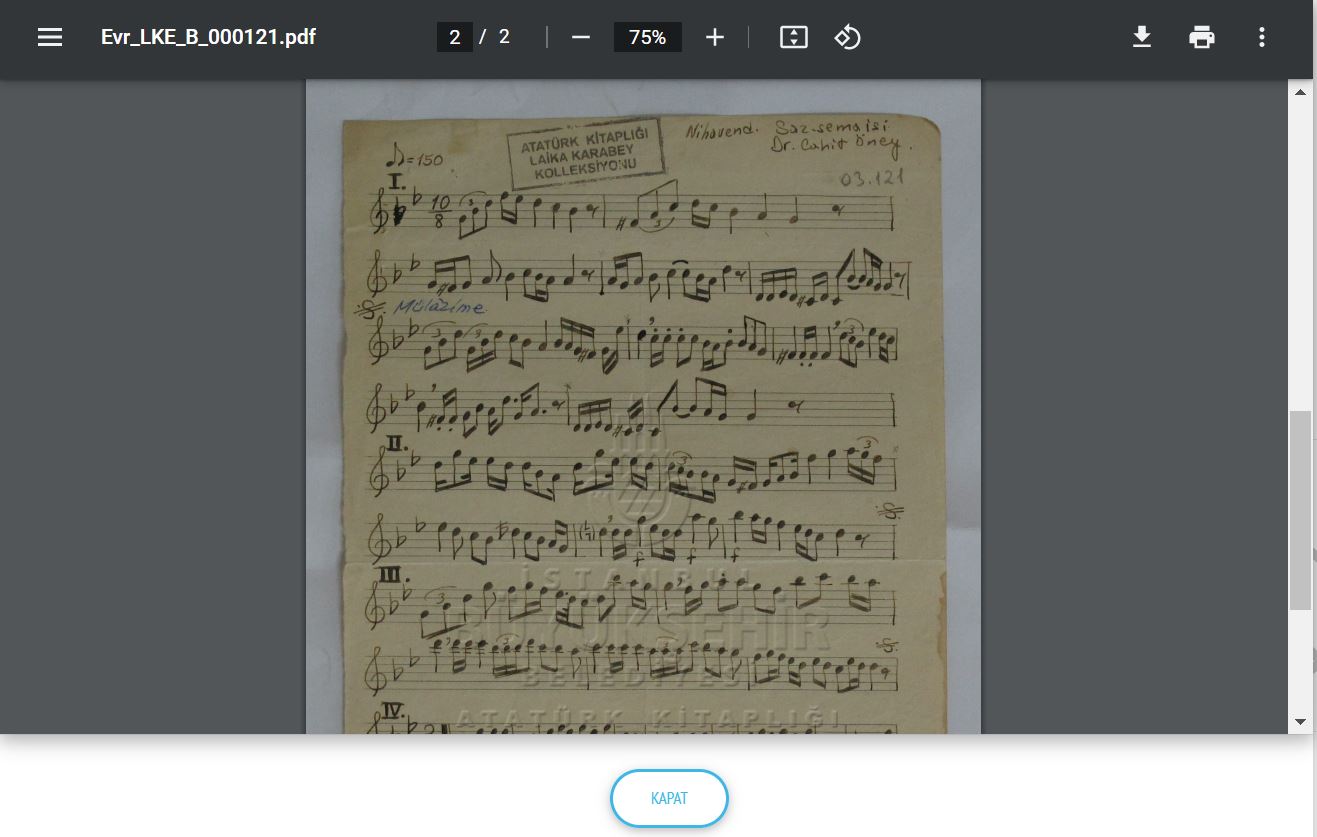The width and height of the screenshot is (1317, 837).
Task: Click the scrollbar up arrow
Action: [1300, 92]
